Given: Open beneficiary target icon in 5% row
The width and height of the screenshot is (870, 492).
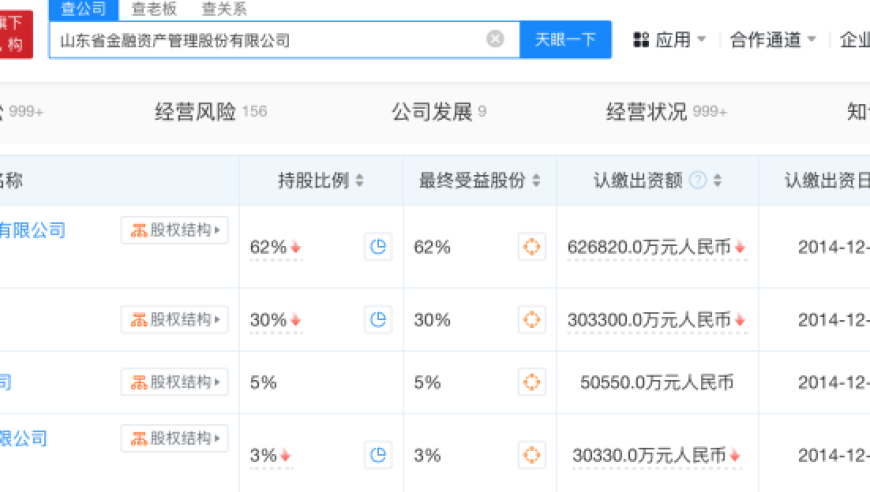Looking at the screenshot, I should pos(531,382).
